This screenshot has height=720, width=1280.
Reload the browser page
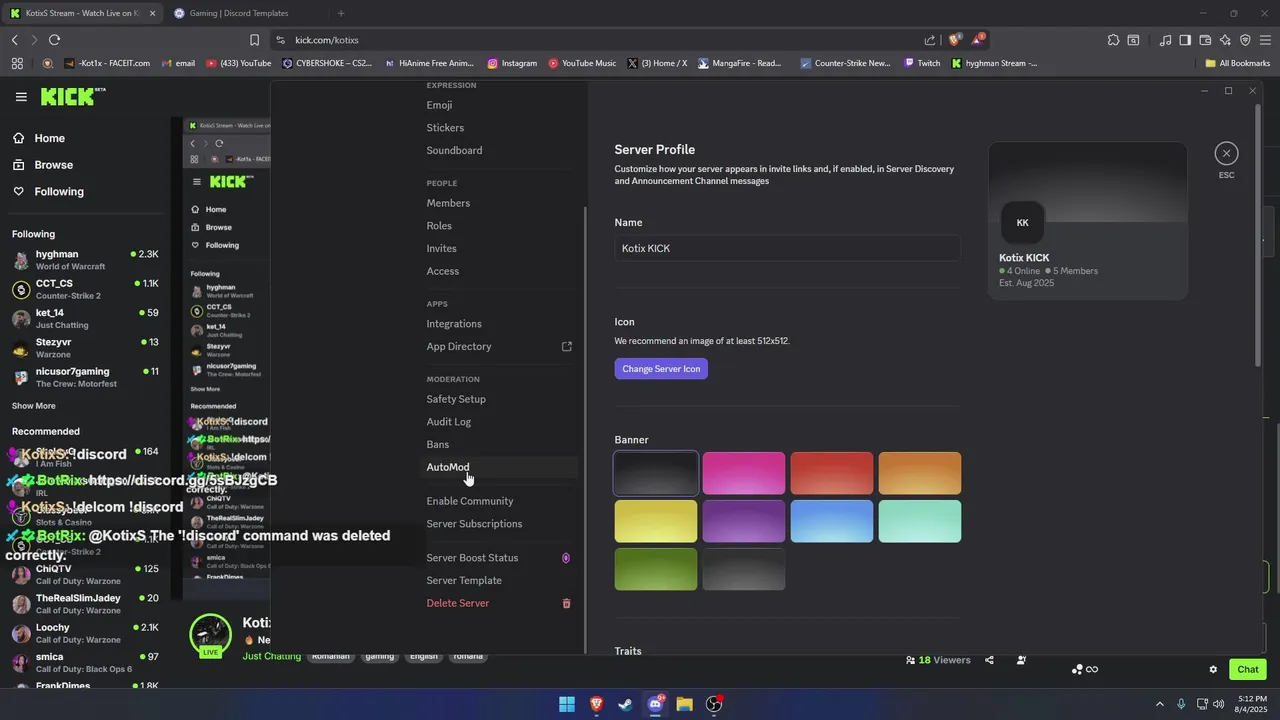(54, 40)
